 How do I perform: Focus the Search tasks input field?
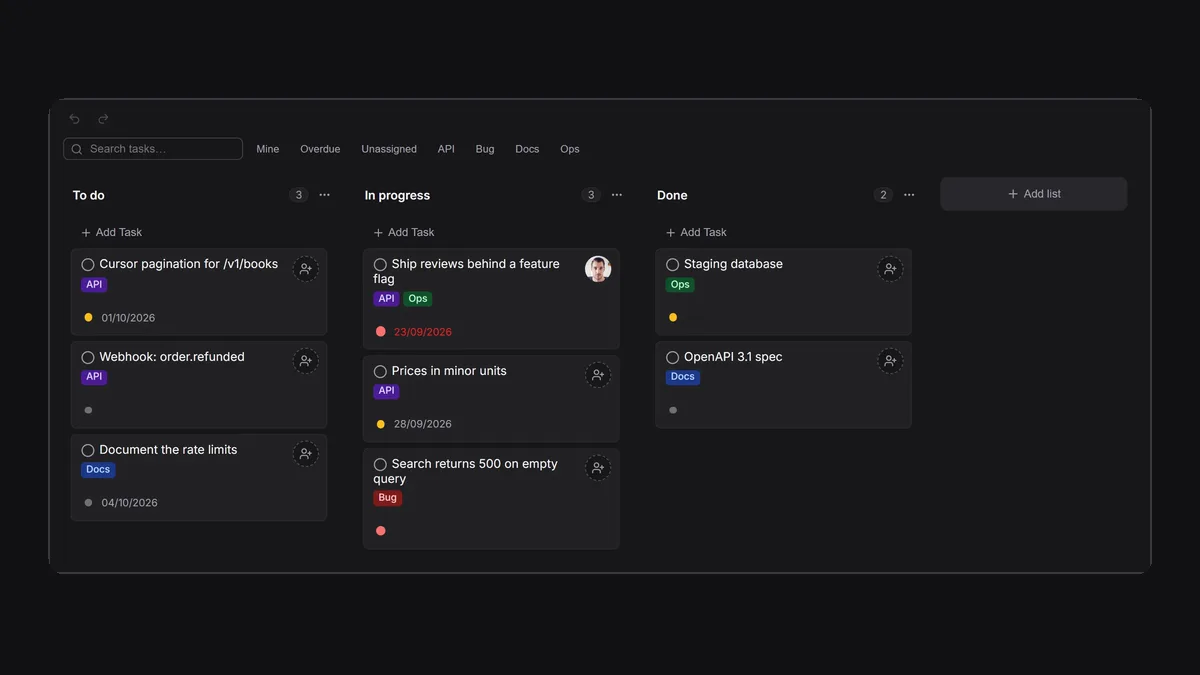(x=153, y=149)
